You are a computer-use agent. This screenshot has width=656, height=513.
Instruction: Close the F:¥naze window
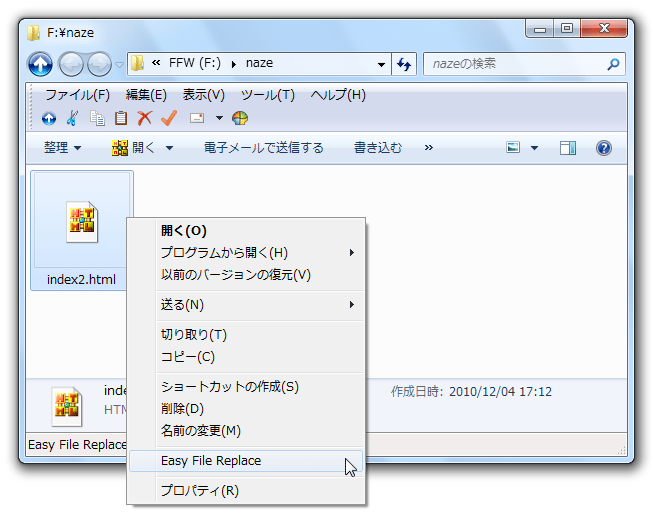point(604,29)
